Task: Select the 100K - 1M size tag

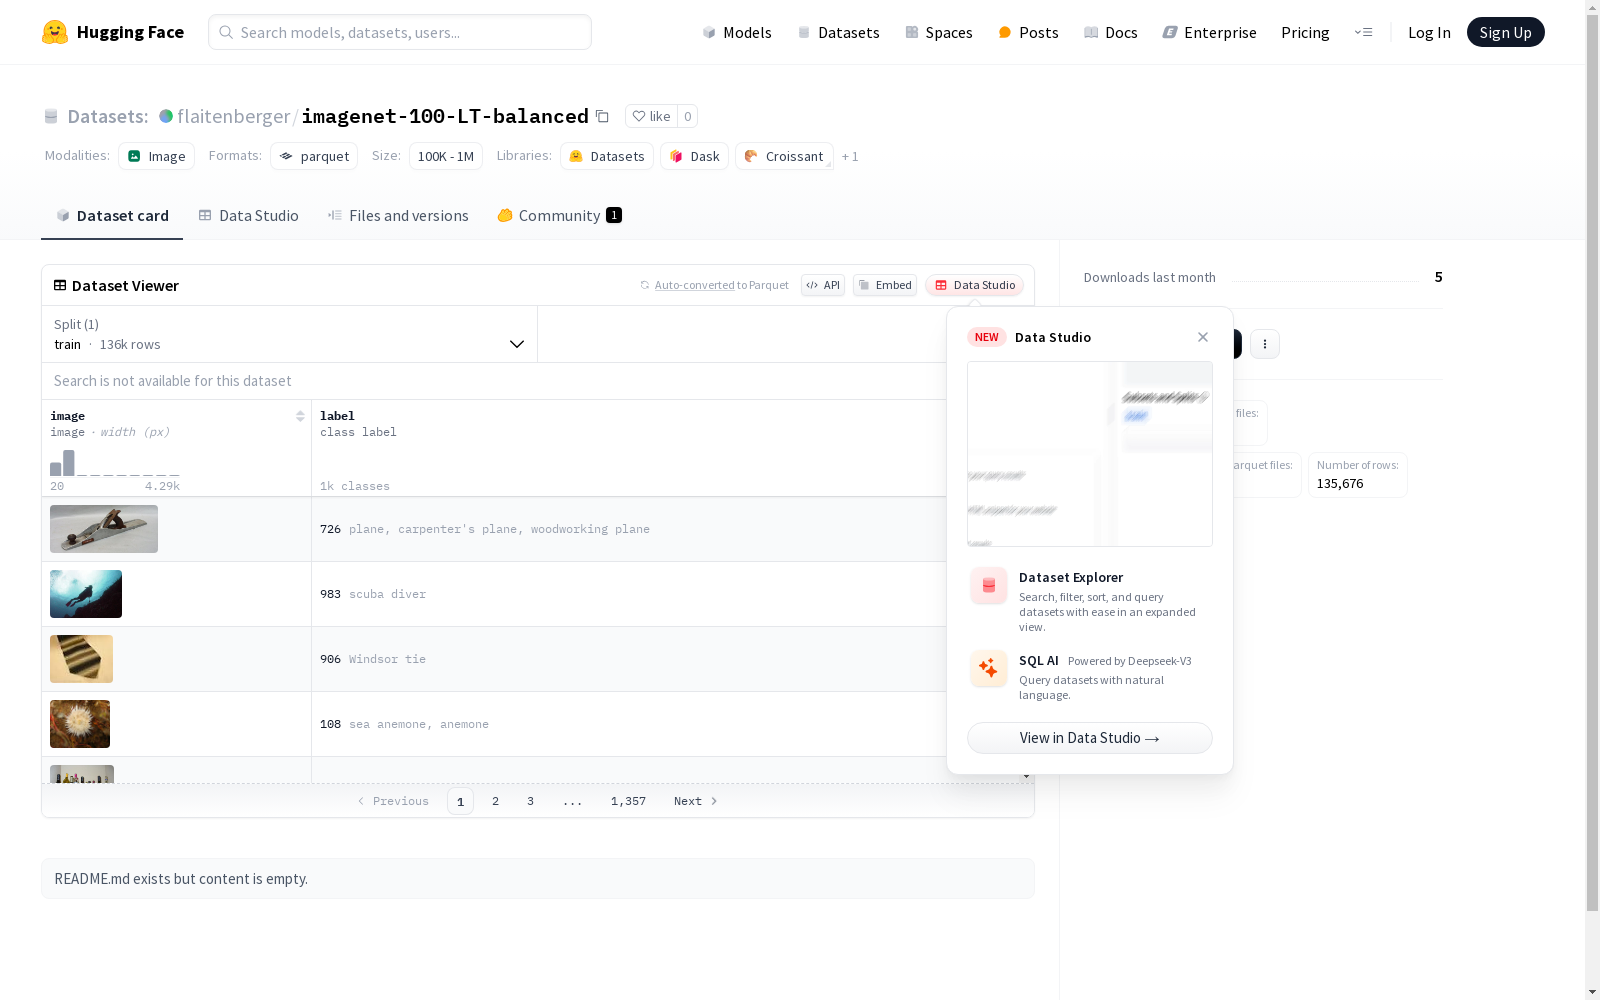Action: click(446, 156)
